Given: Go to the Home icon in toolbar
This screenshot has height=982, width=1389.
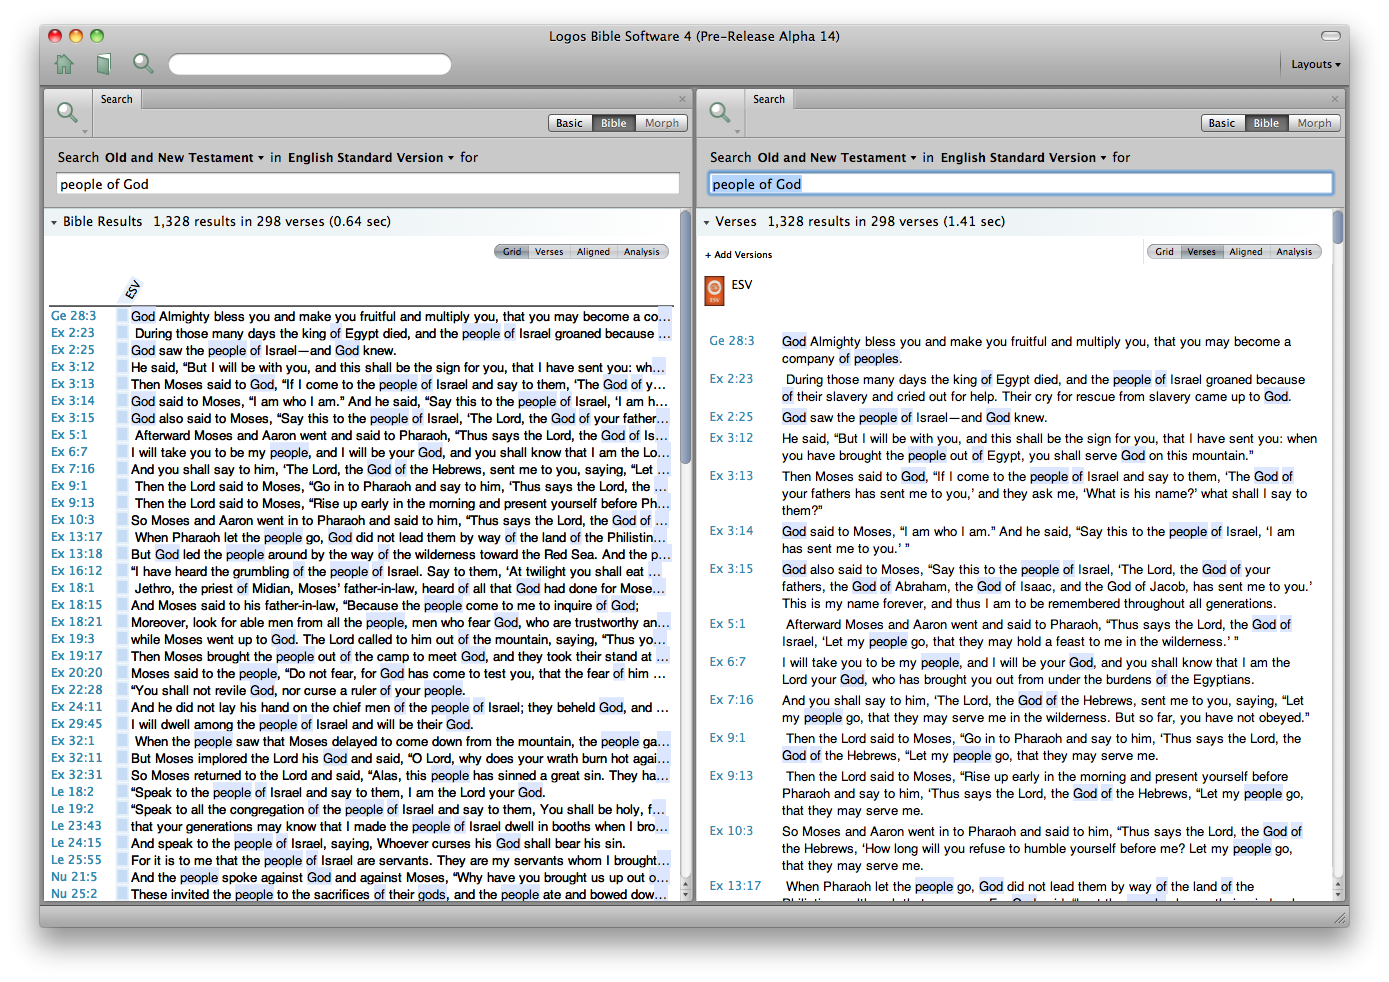Looking at the screenshot, I should pyautogui.click(x=64, y=64).
